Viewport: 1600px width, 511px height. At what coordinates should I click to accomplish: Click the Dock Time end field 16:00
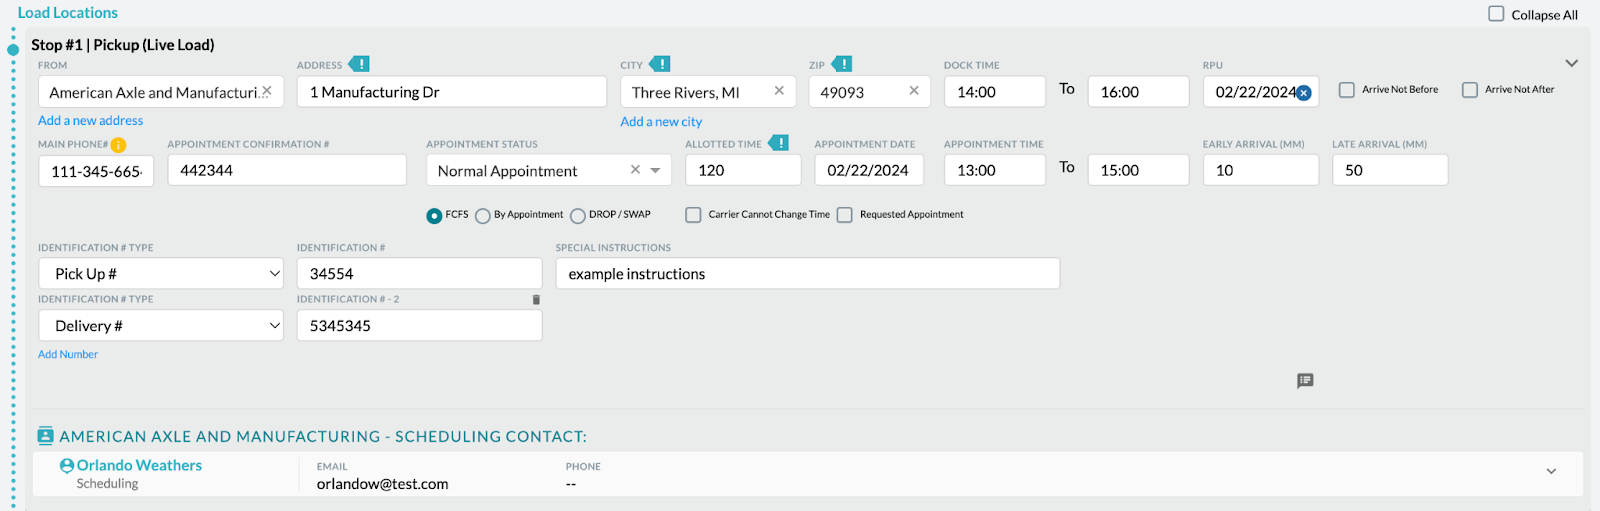(x=1139, y=92)
